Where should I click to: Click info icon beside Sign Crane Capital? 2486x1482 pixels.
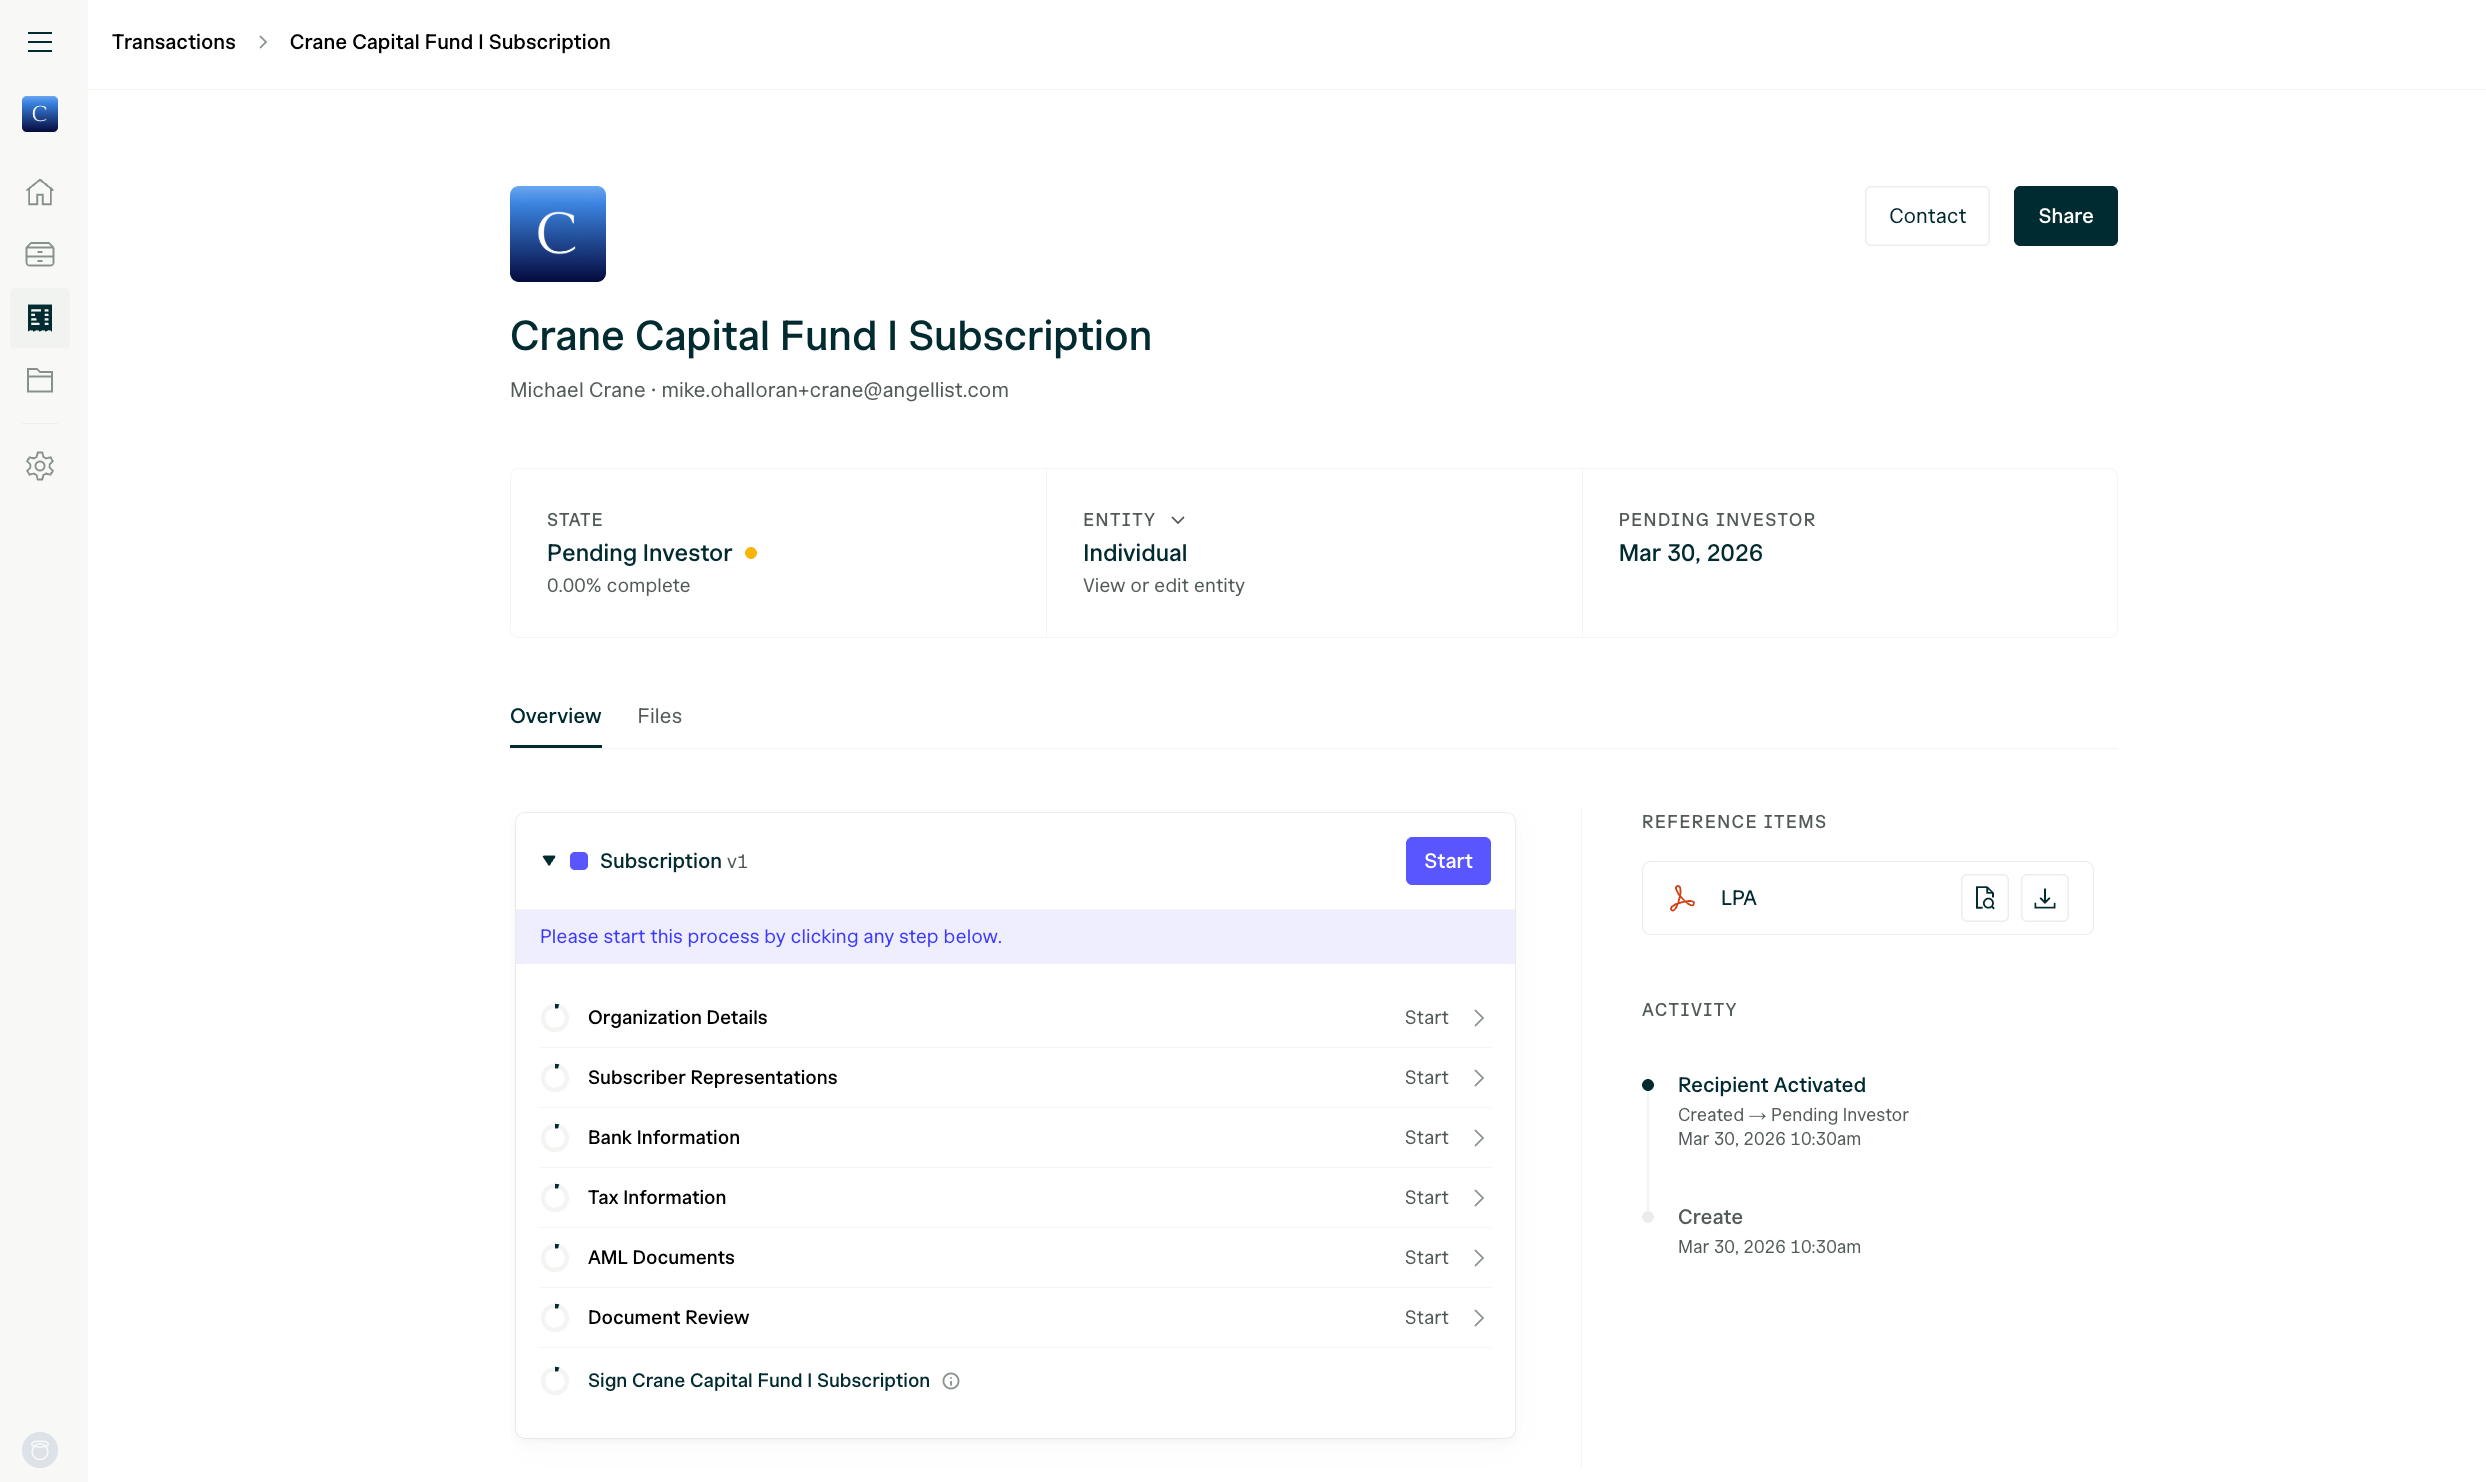pyautogui.click(x=951, y=1381)
